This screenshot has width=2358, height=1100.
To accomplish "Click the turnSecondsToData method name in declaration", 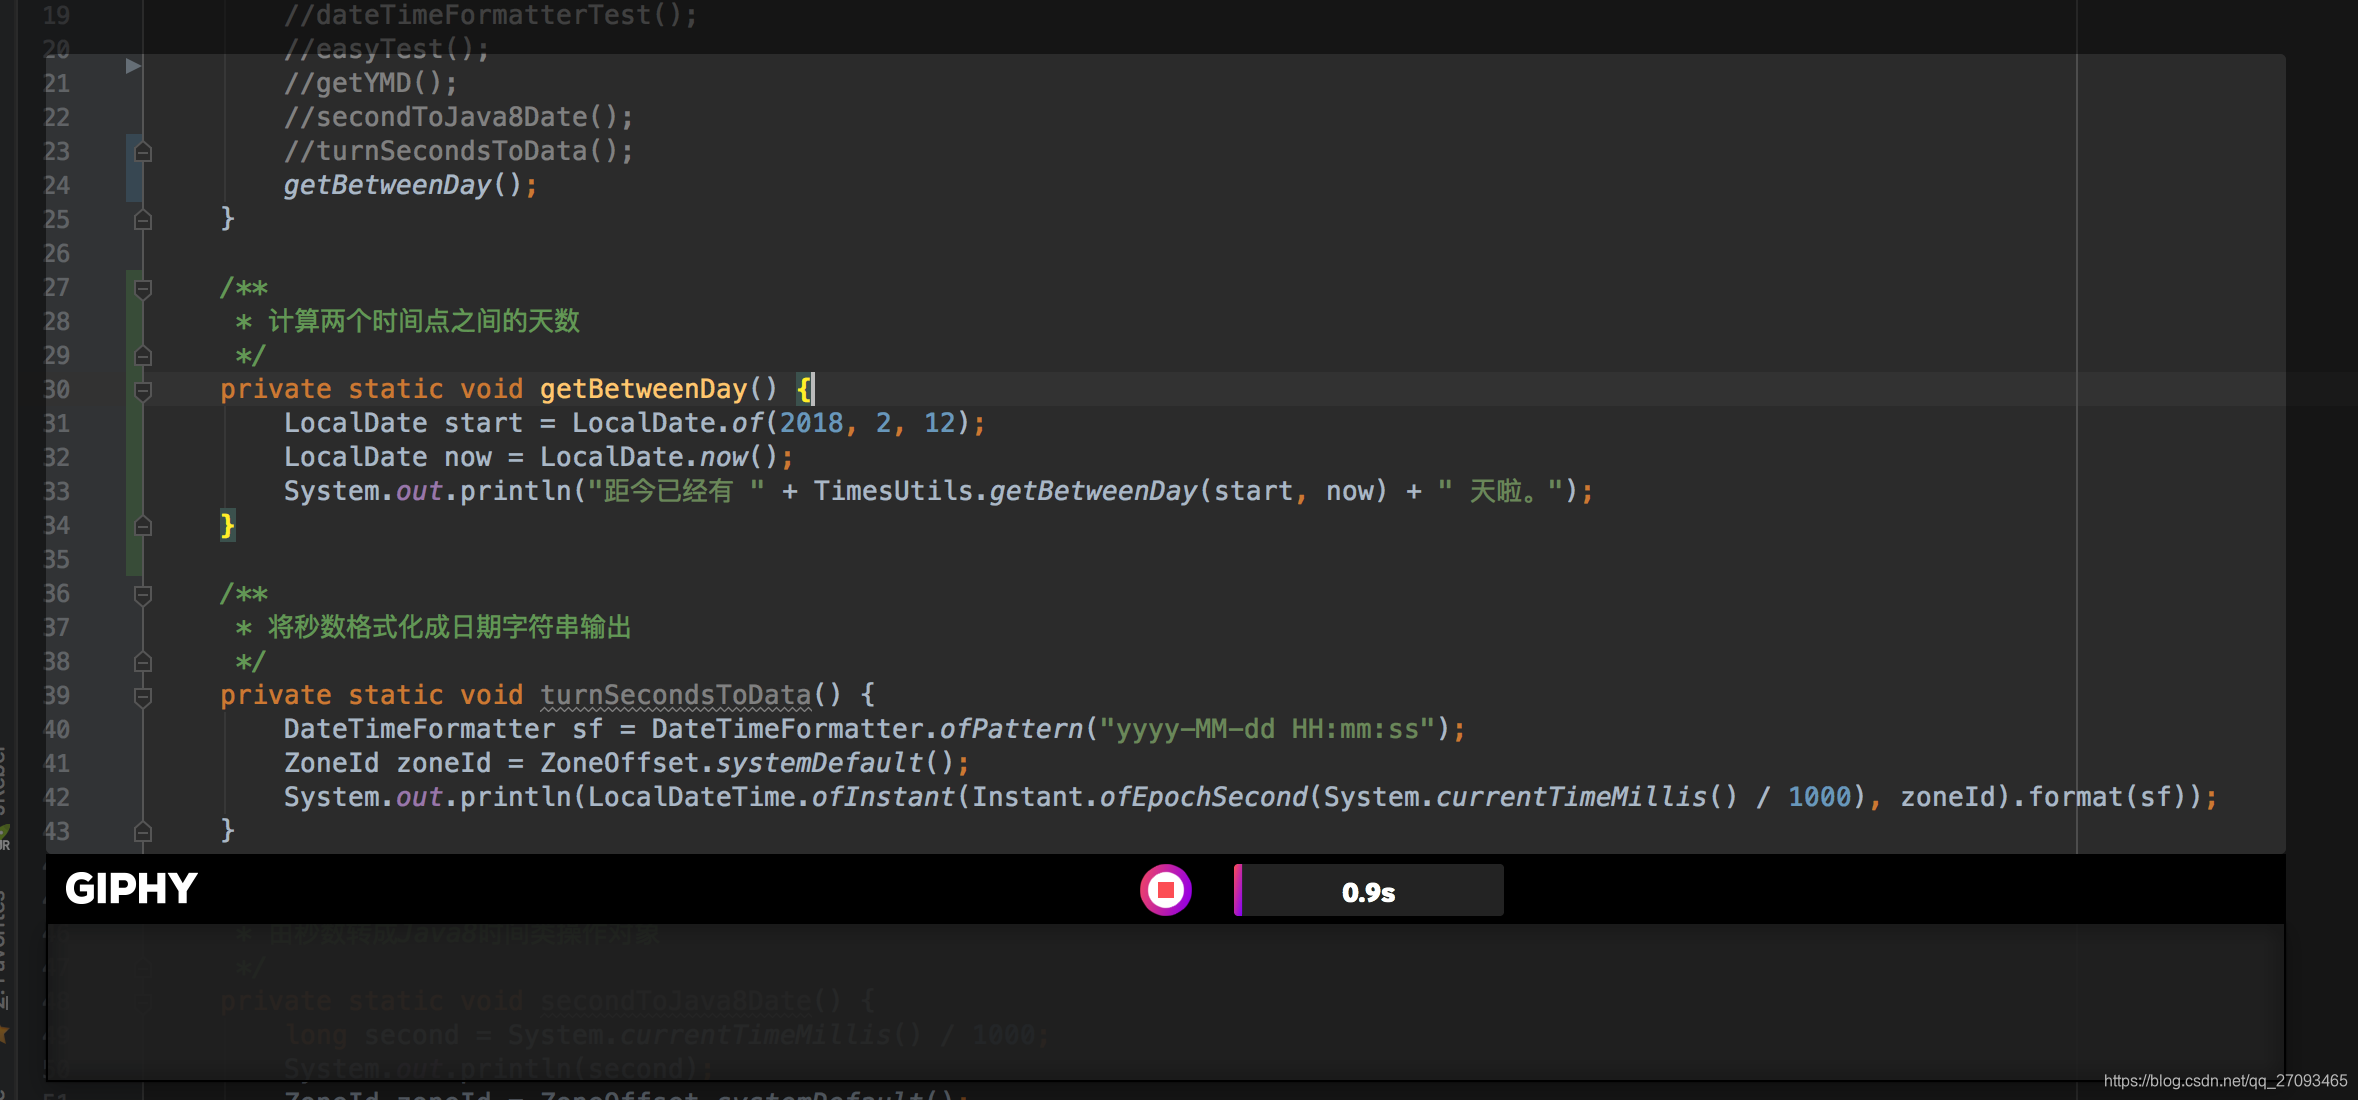I will [676, 695].
